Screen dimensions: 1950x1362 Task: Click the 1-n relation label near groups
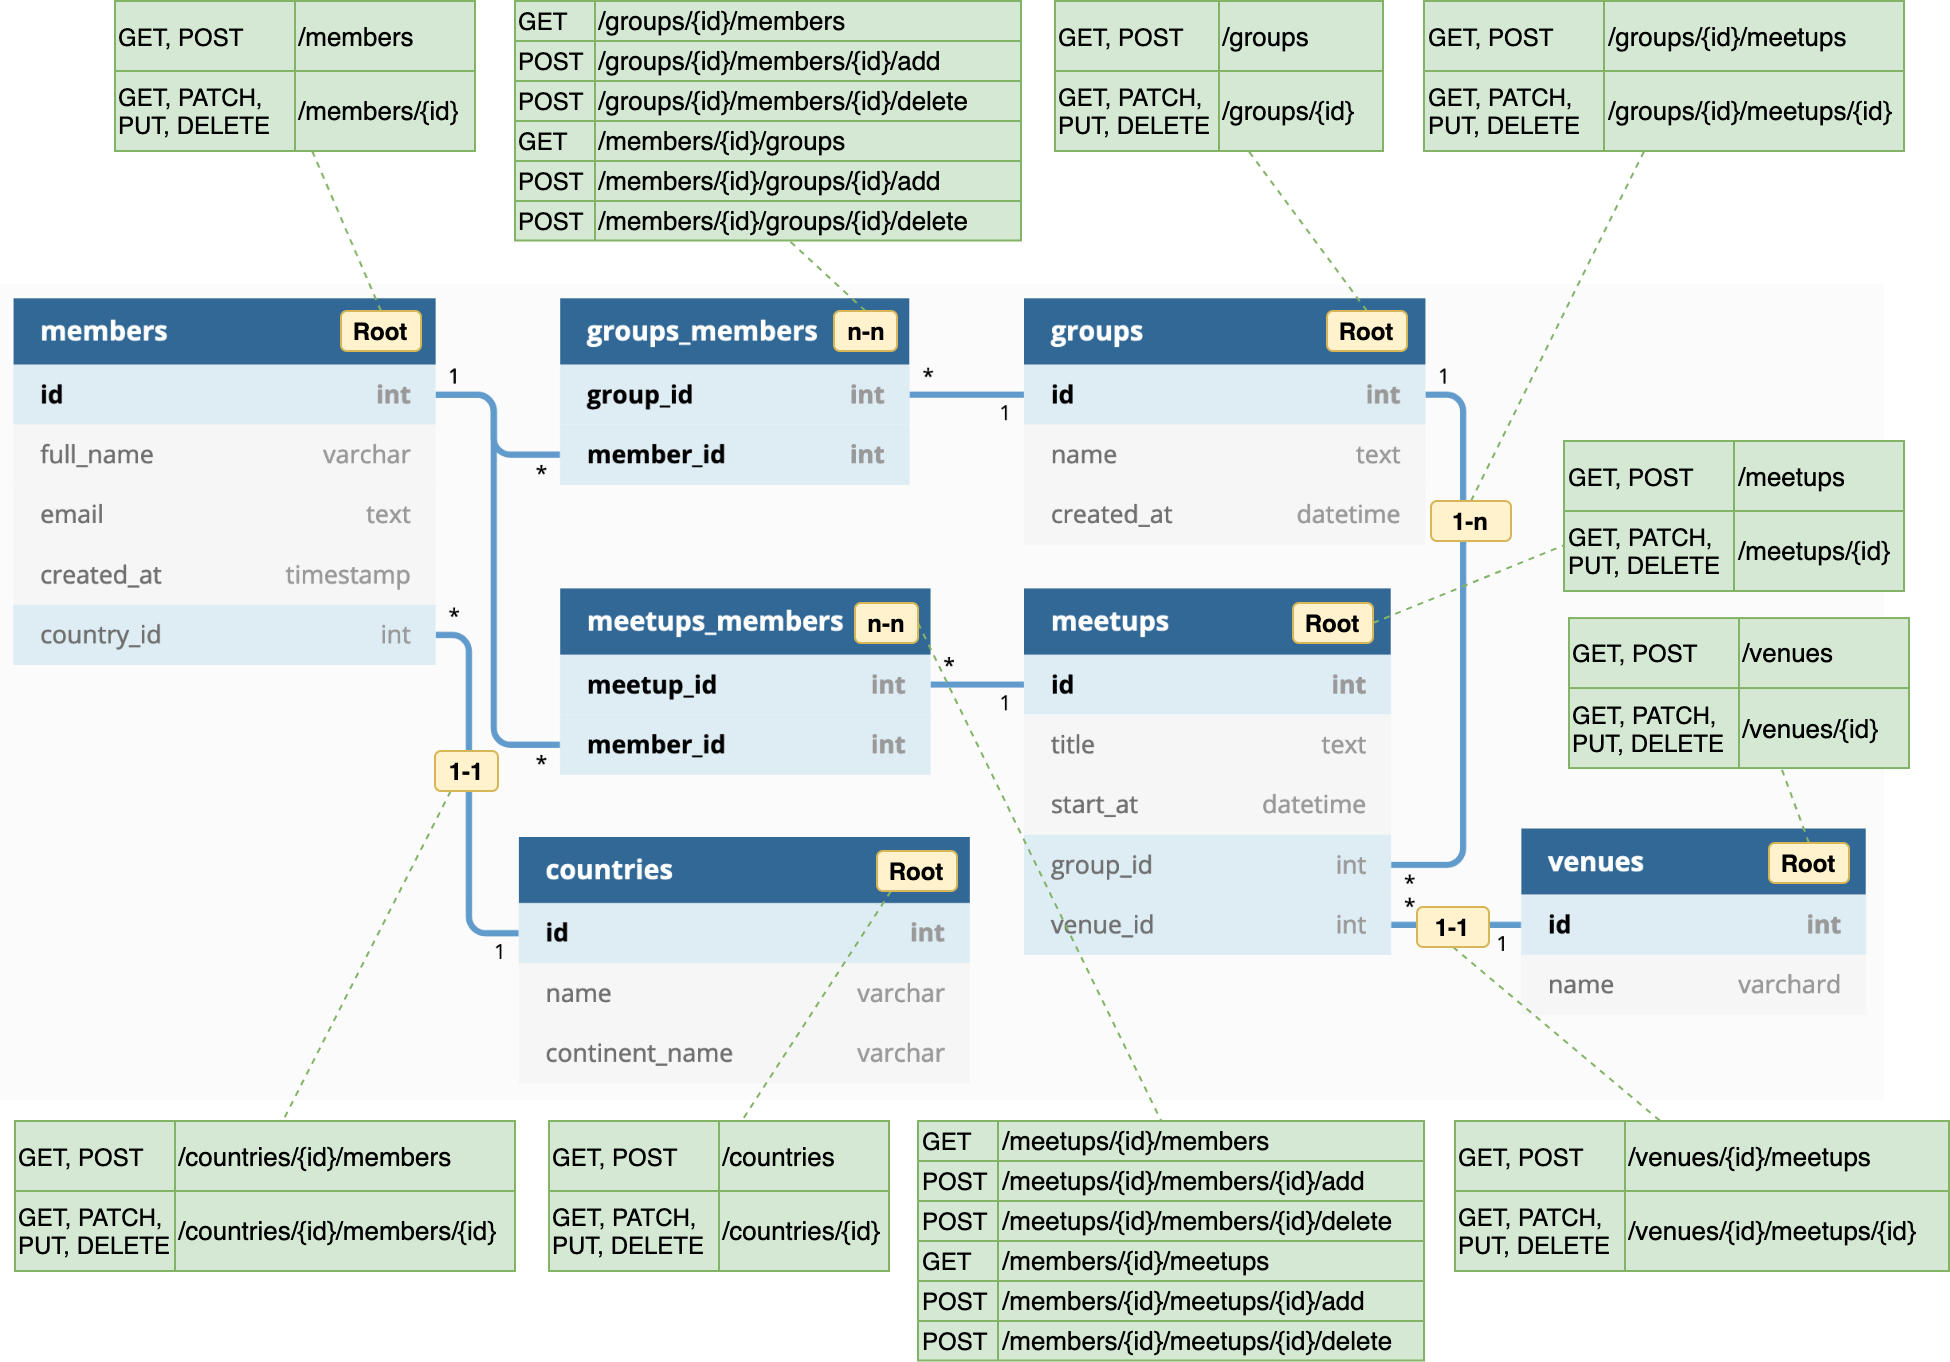click(x=1469, y=522)
